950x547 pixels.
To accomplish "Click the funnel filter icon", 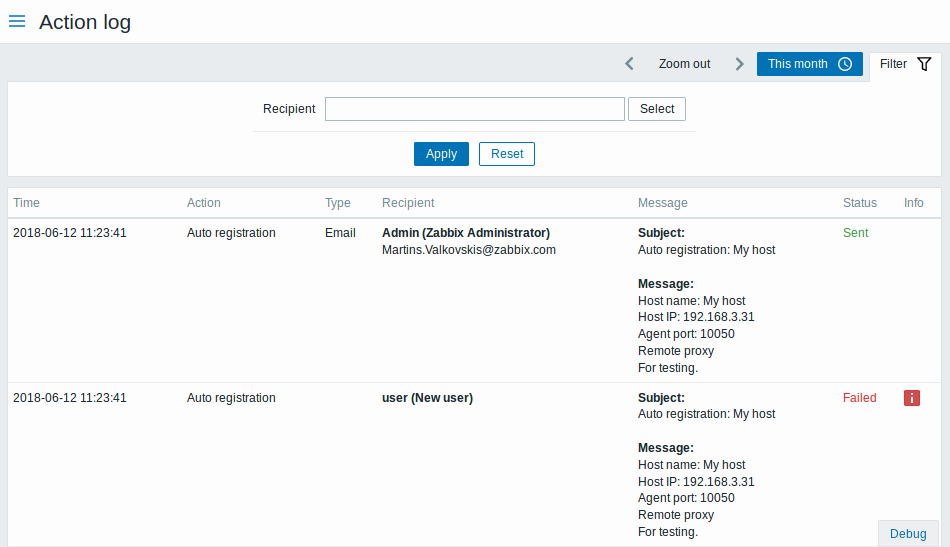I will tap(924, 64).
